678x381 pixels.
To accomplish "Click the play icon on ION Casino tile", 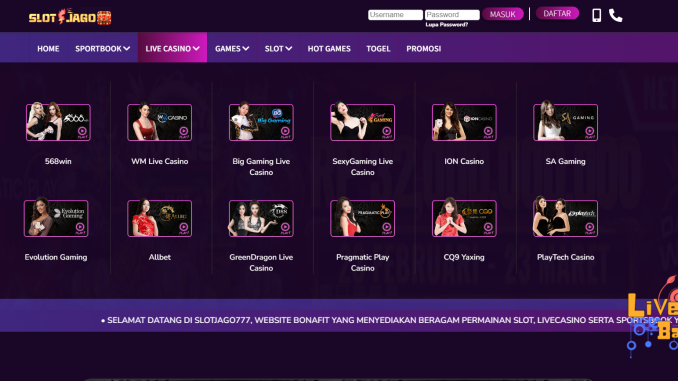I will tap(488, 131).
